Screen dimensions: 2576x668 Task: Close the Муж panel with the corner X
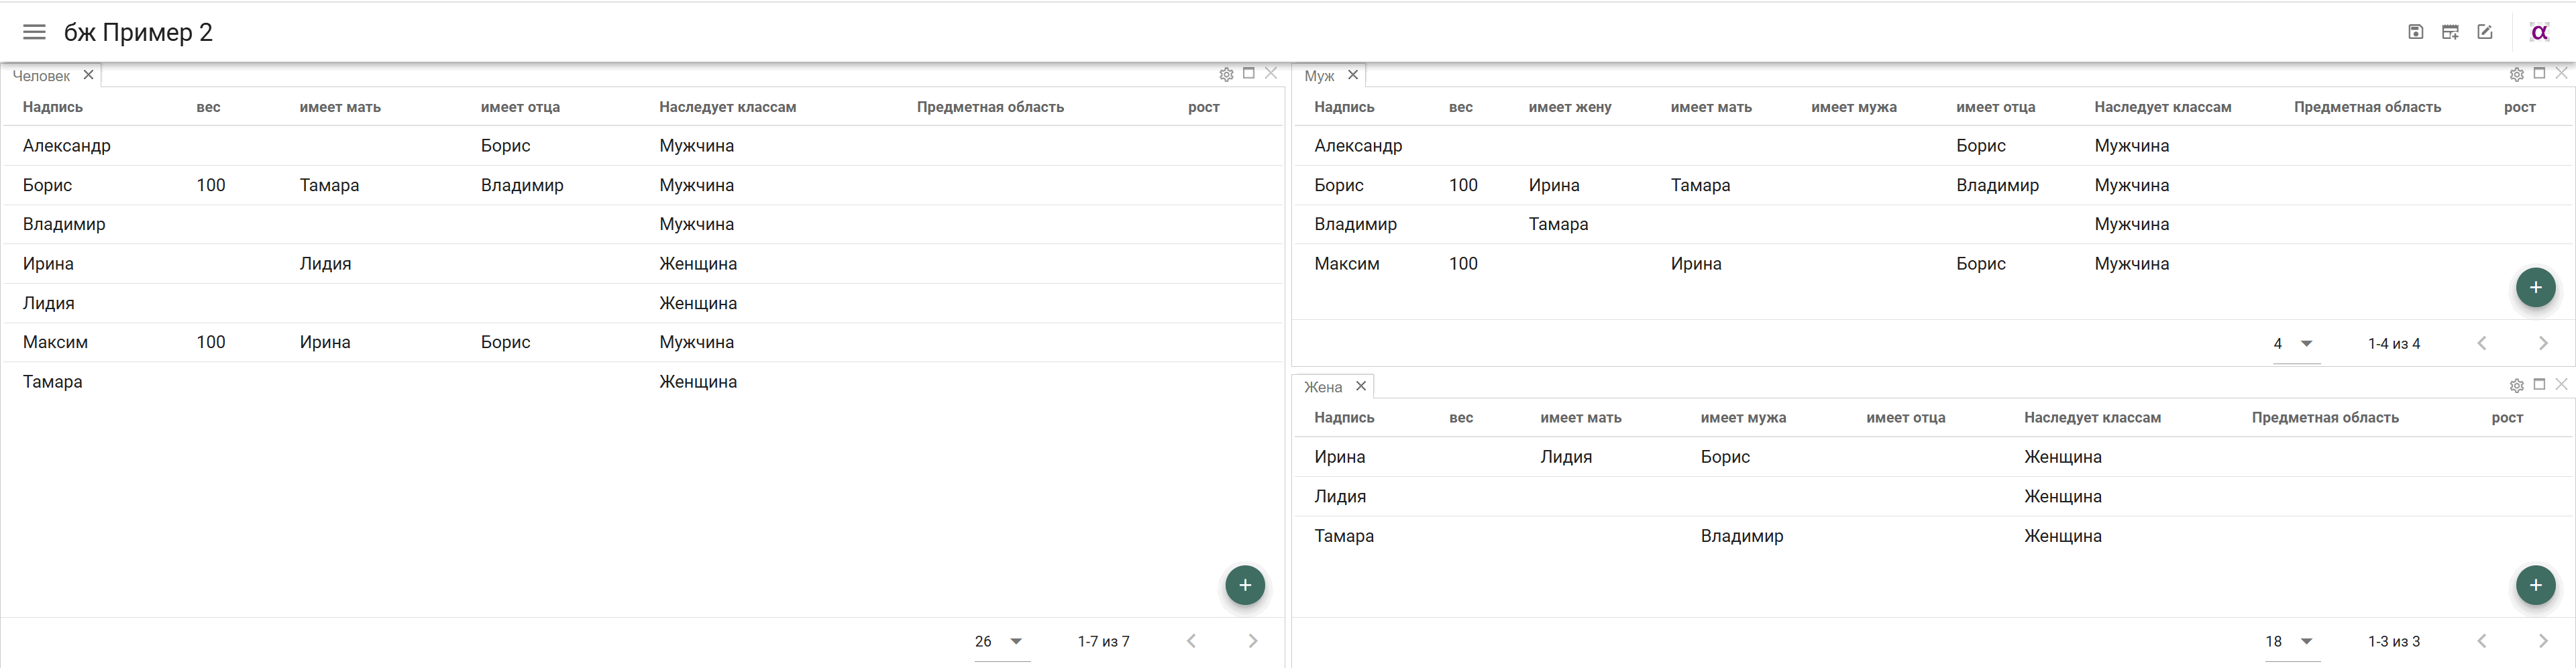click(2562, 73)
